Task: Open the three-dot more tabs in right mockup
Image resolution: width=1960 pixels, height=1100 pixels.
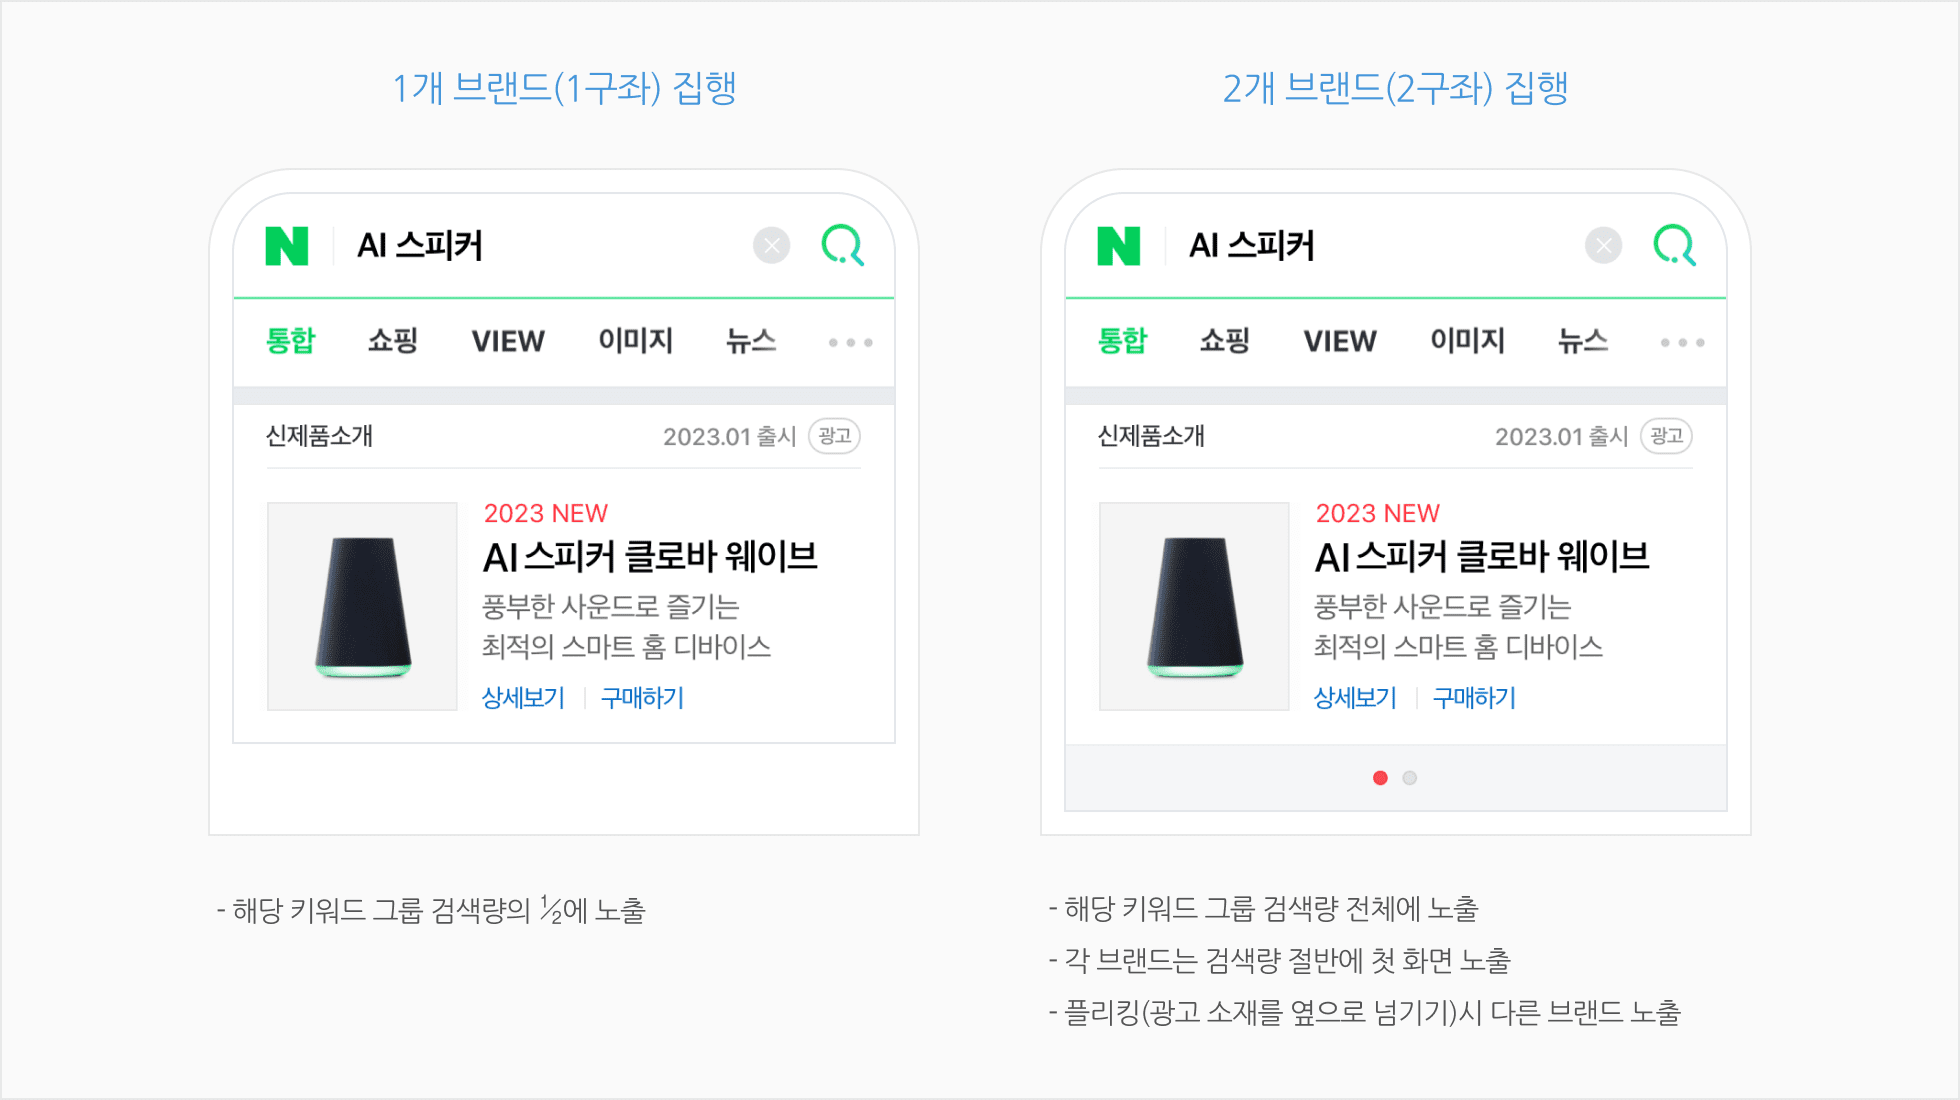Action: pos(1682,343)
